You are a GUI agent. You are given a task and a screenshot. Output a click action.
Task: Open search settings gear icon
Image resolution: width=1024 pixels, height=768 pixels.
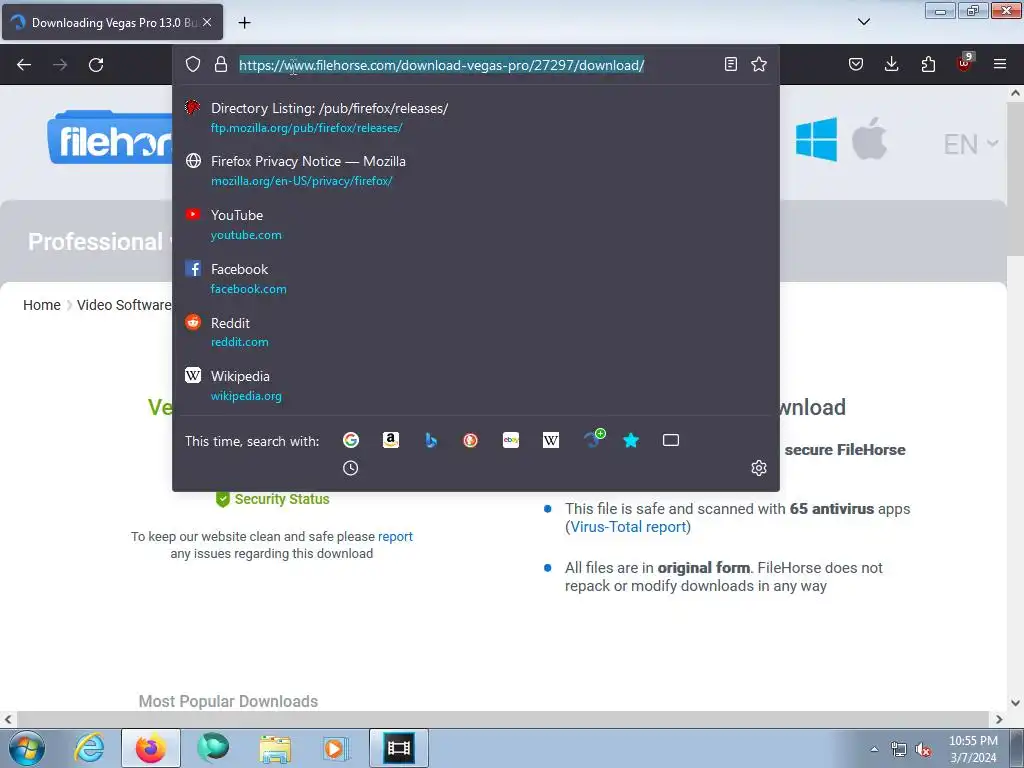[758, 468]
